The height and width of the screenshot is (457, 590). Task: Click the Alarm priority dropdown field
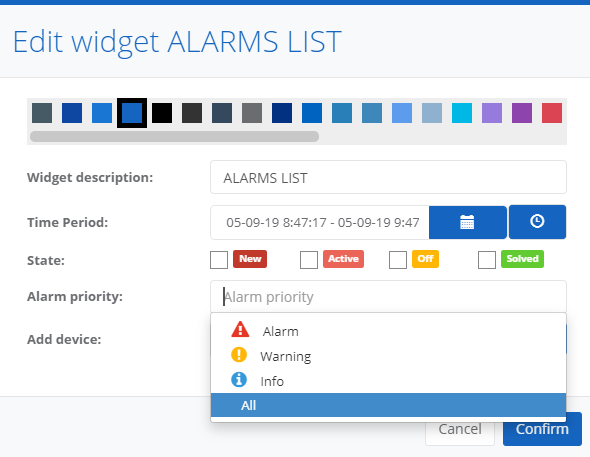coord(388,297)
